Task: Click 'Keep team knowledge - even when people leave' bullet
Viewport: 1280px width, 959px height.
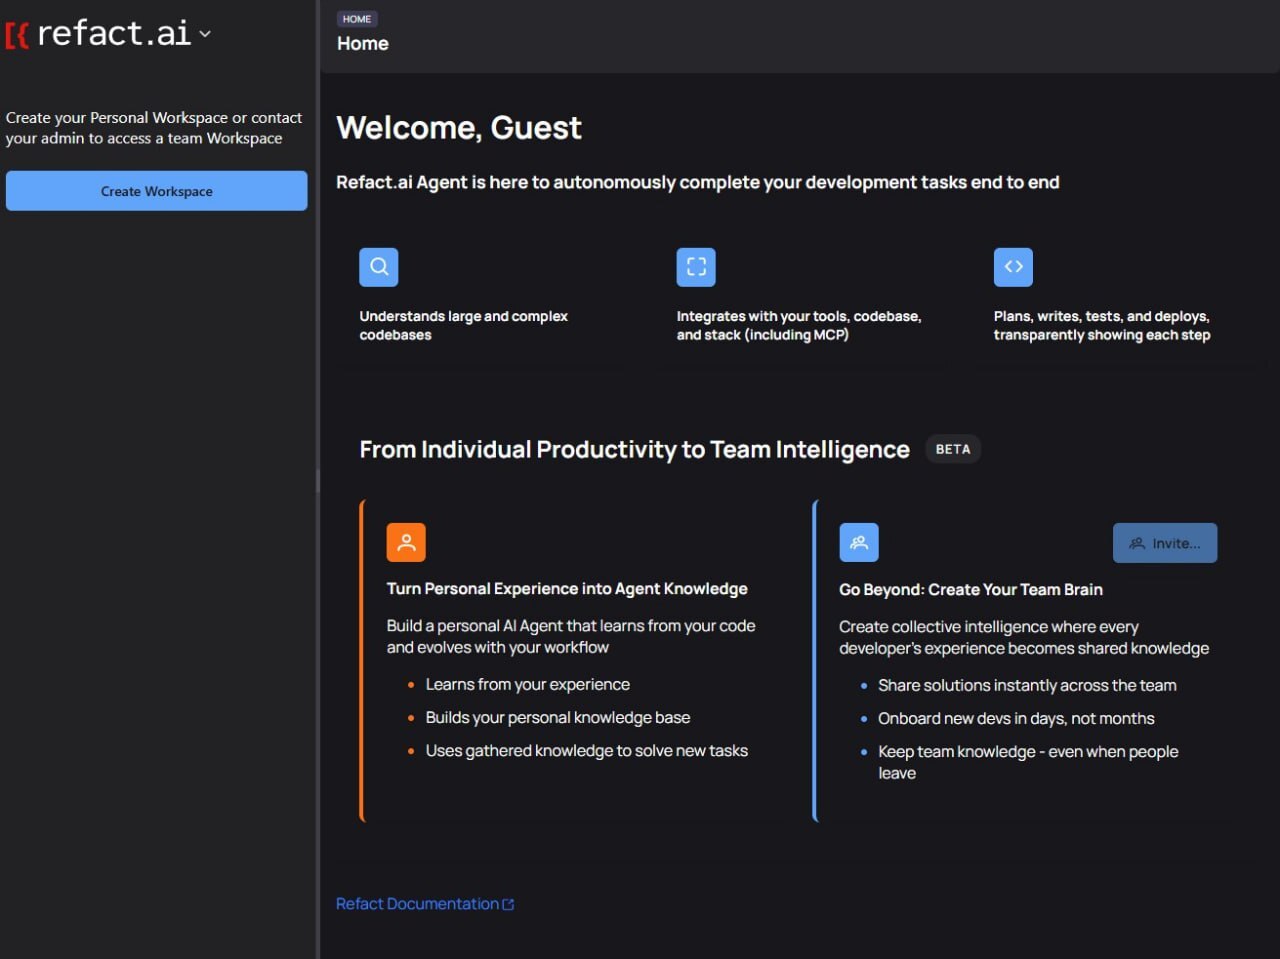Action: click(1028, 762)
